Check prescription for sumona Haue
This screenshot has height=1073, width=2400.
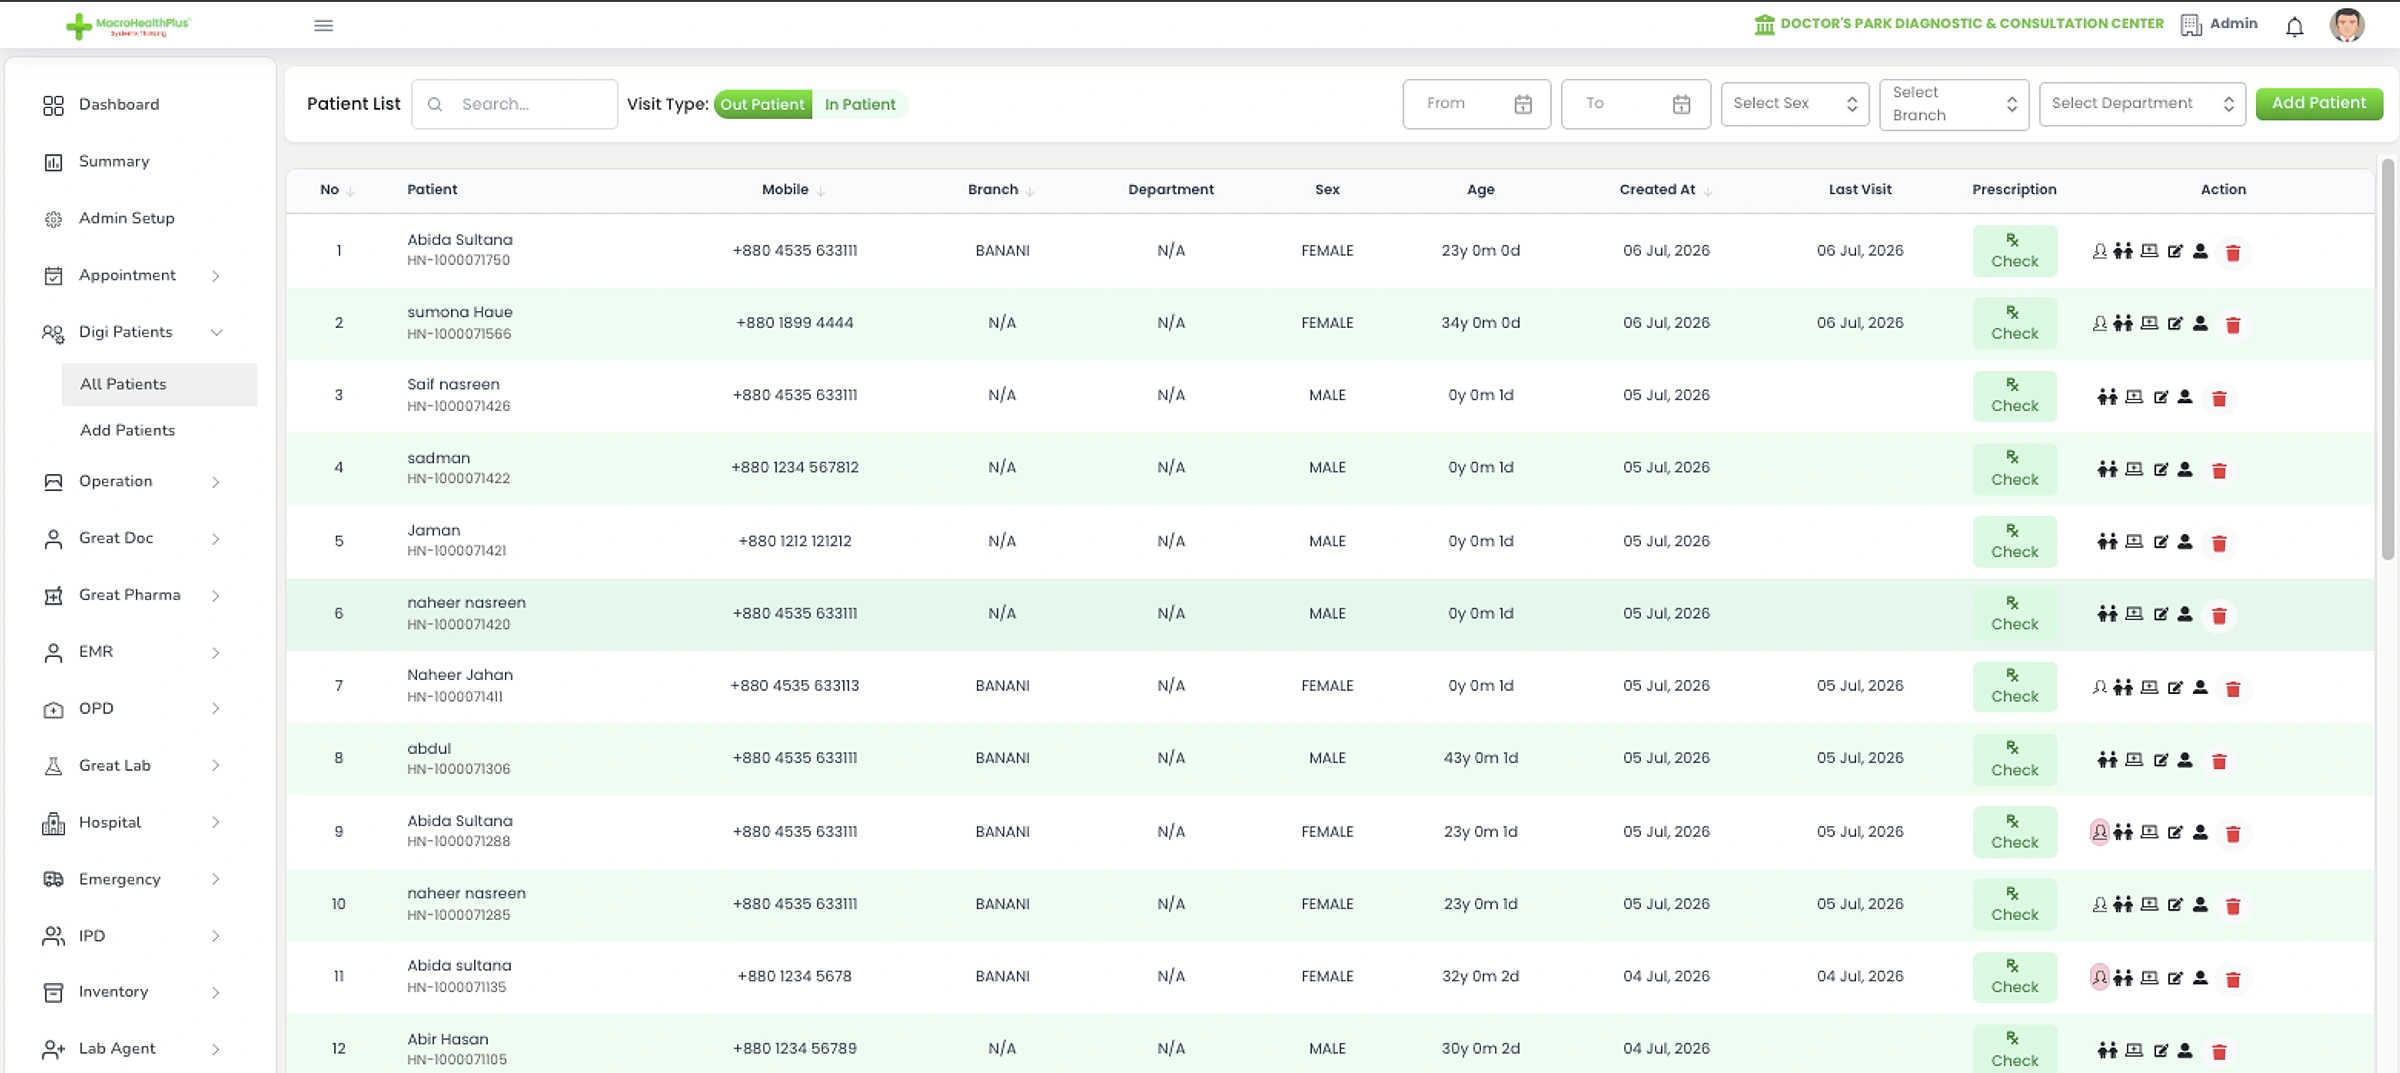pos(2014,323)
